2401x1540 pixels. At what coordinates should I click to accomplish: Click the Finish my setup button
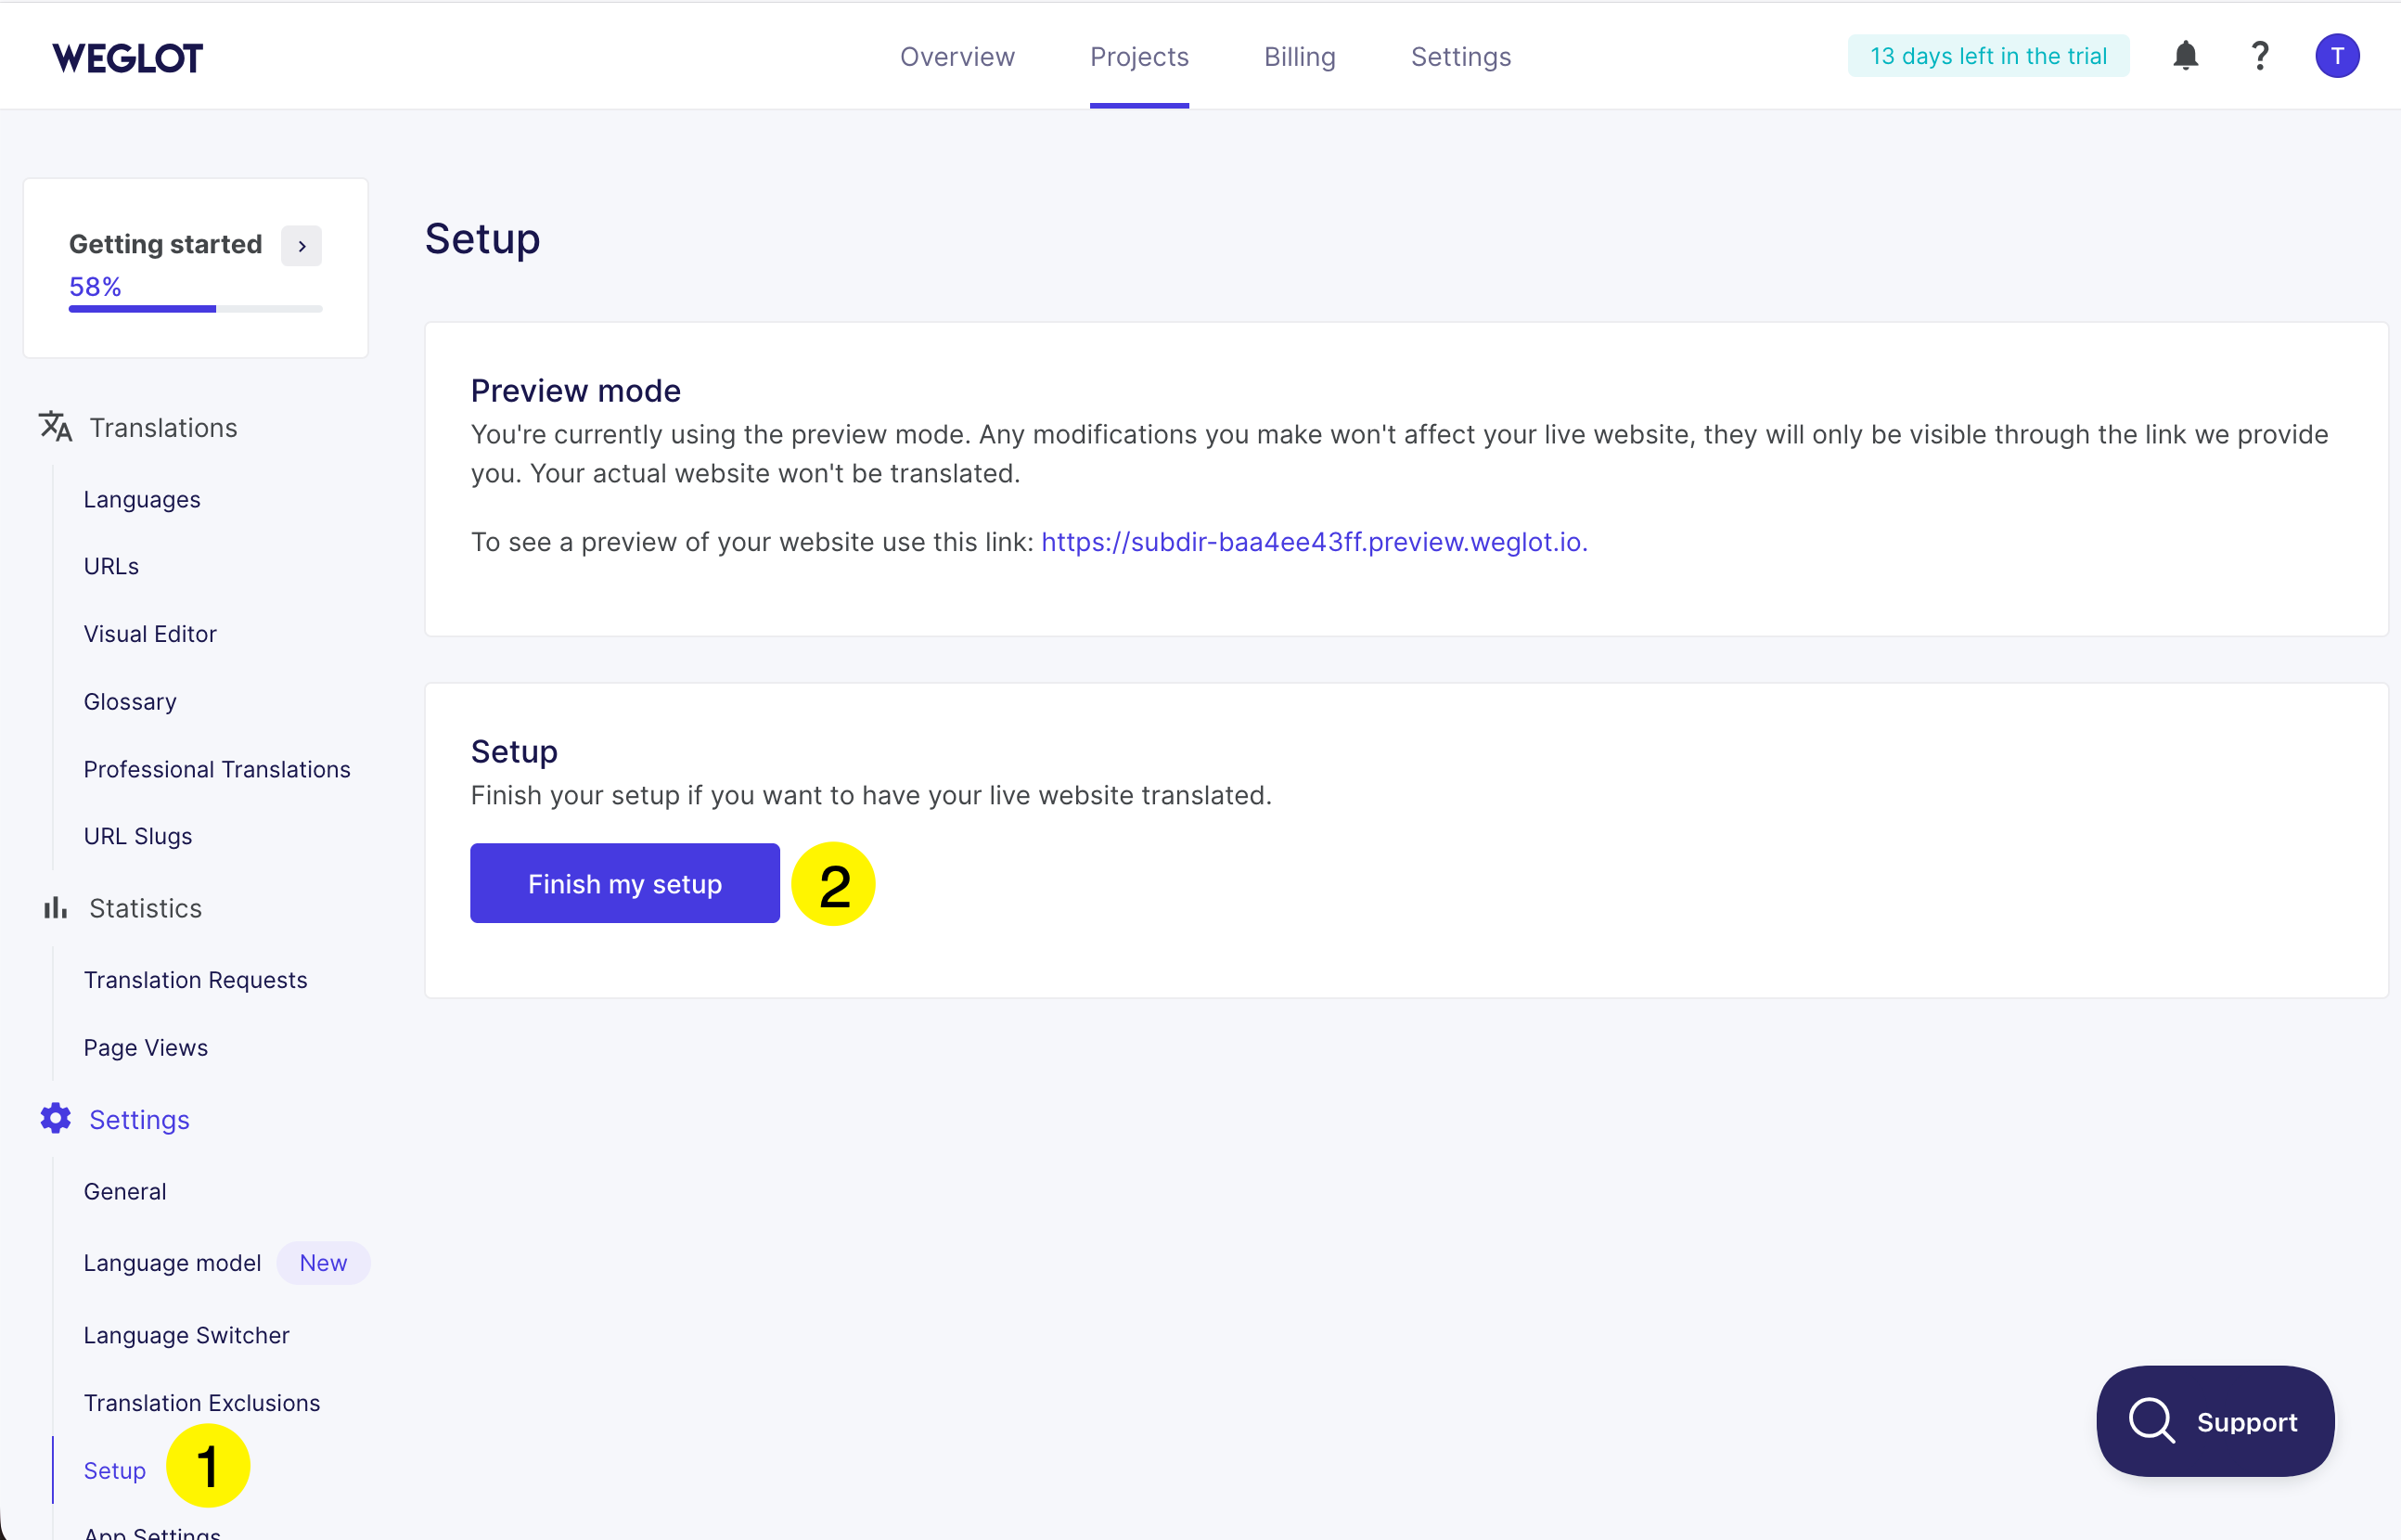click(624, 883)
